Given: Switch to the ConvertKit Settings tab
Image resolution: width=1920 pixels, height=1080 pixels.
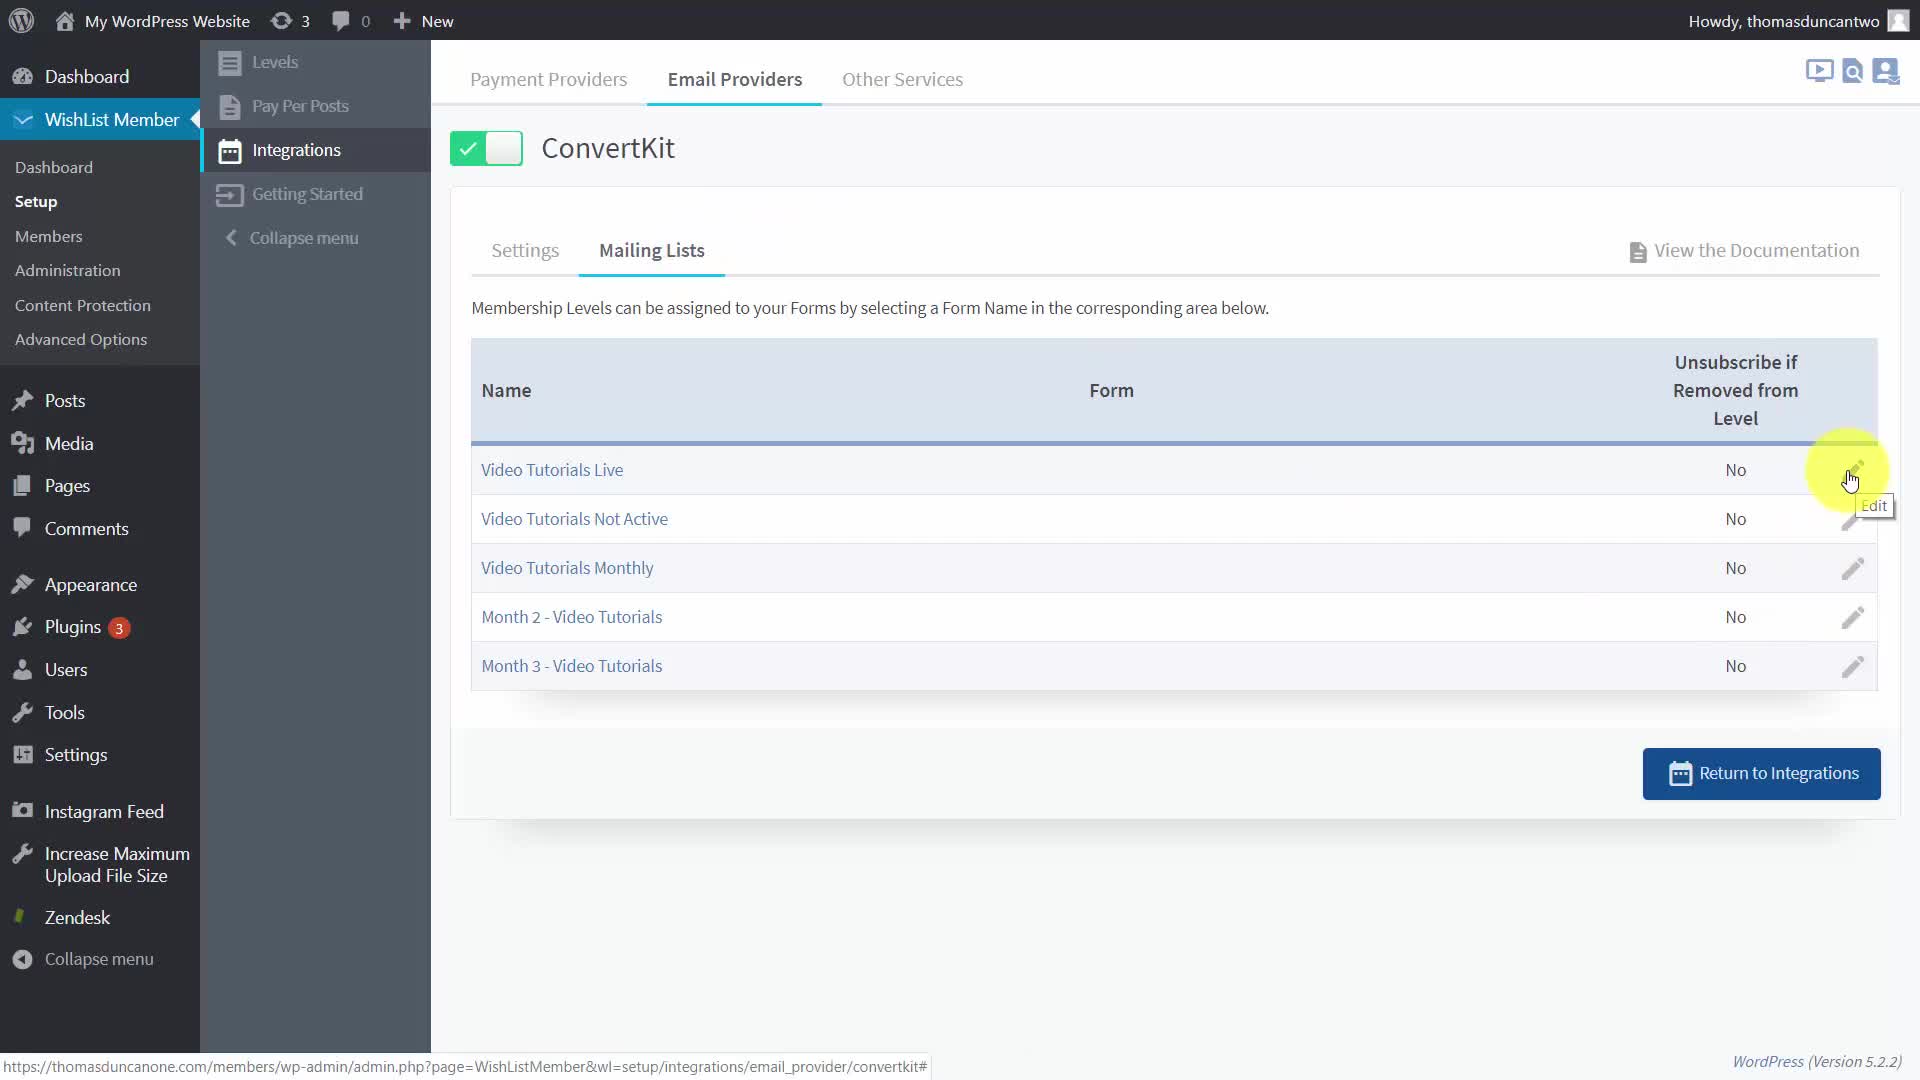Looking at the screenshot, I should (x=525, y=251).
